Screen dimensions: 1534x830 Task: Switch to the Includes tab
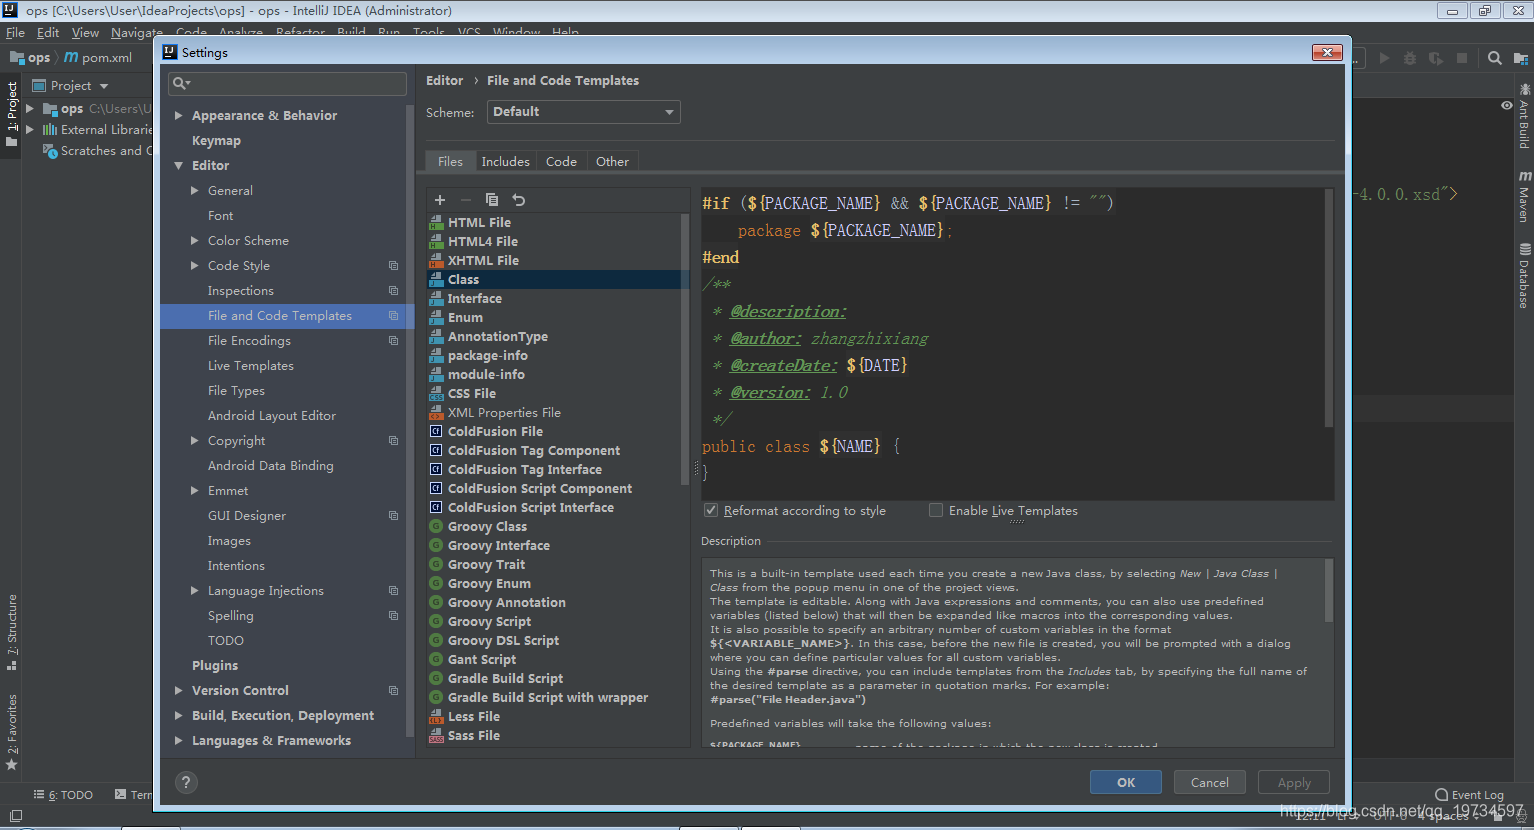point(505,161)
